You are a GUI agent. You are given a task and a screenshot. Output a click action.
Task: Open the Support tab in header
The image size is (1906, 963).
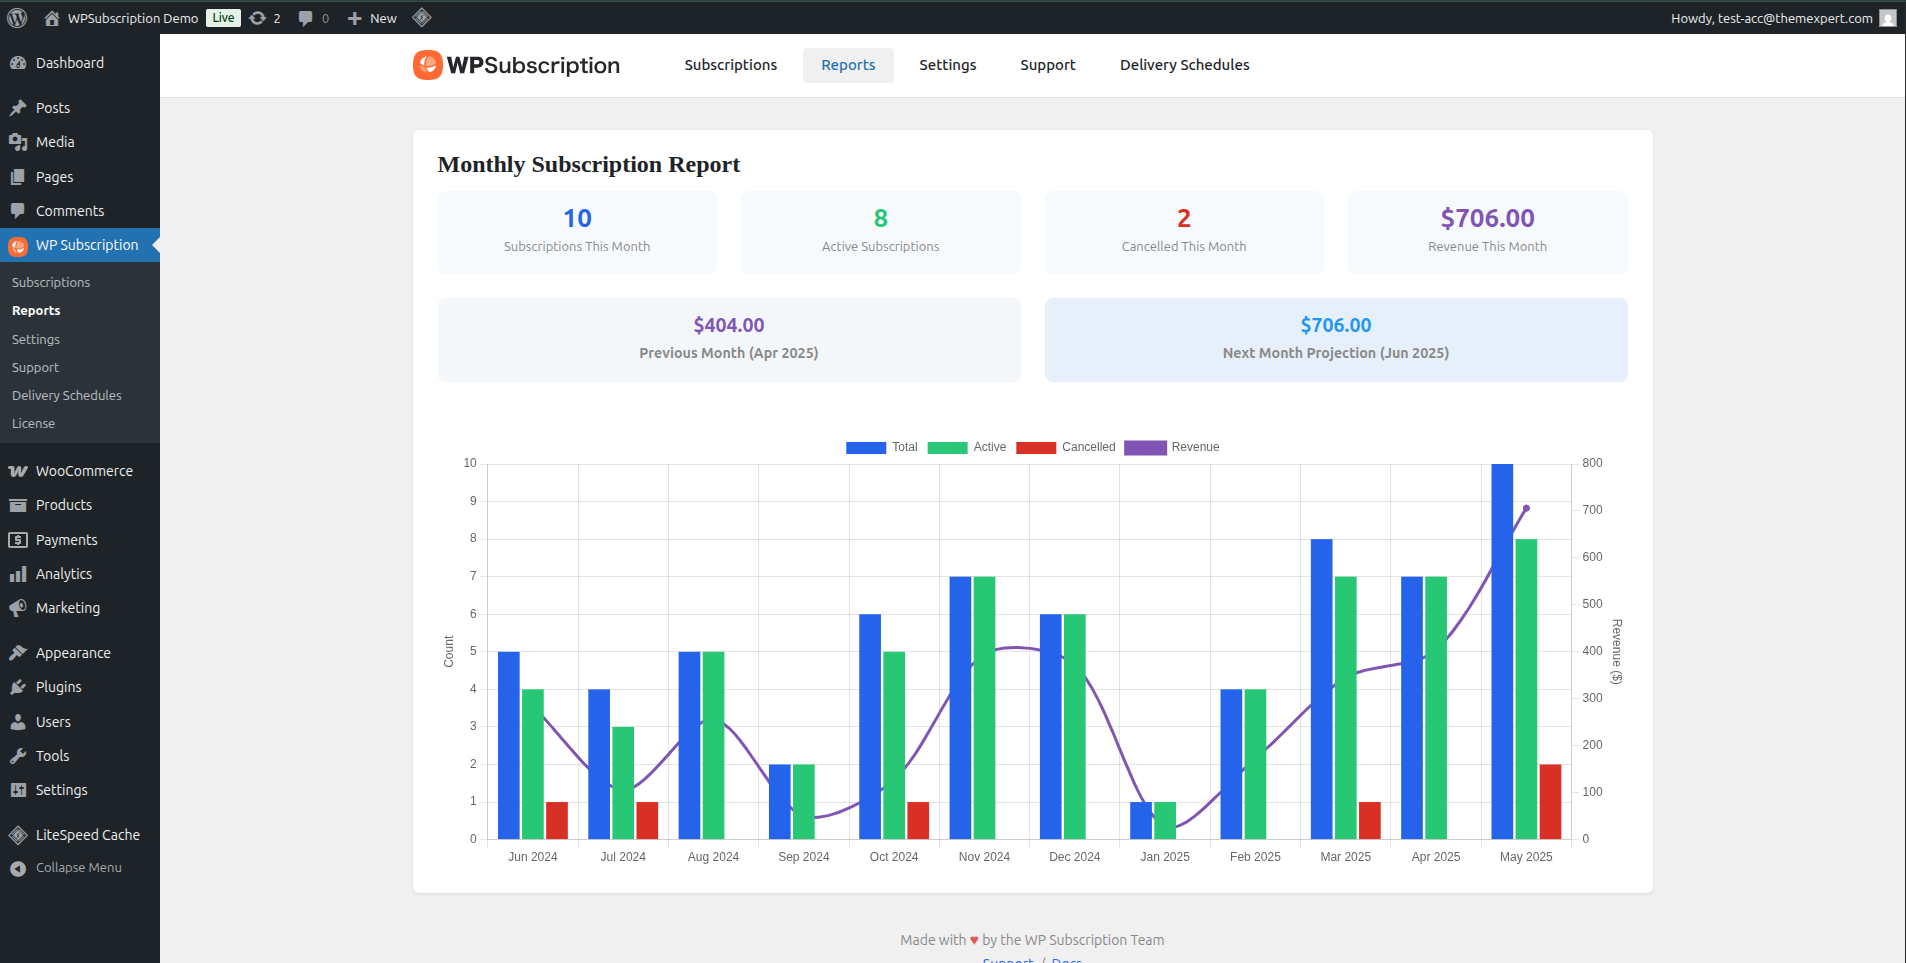1048,65
